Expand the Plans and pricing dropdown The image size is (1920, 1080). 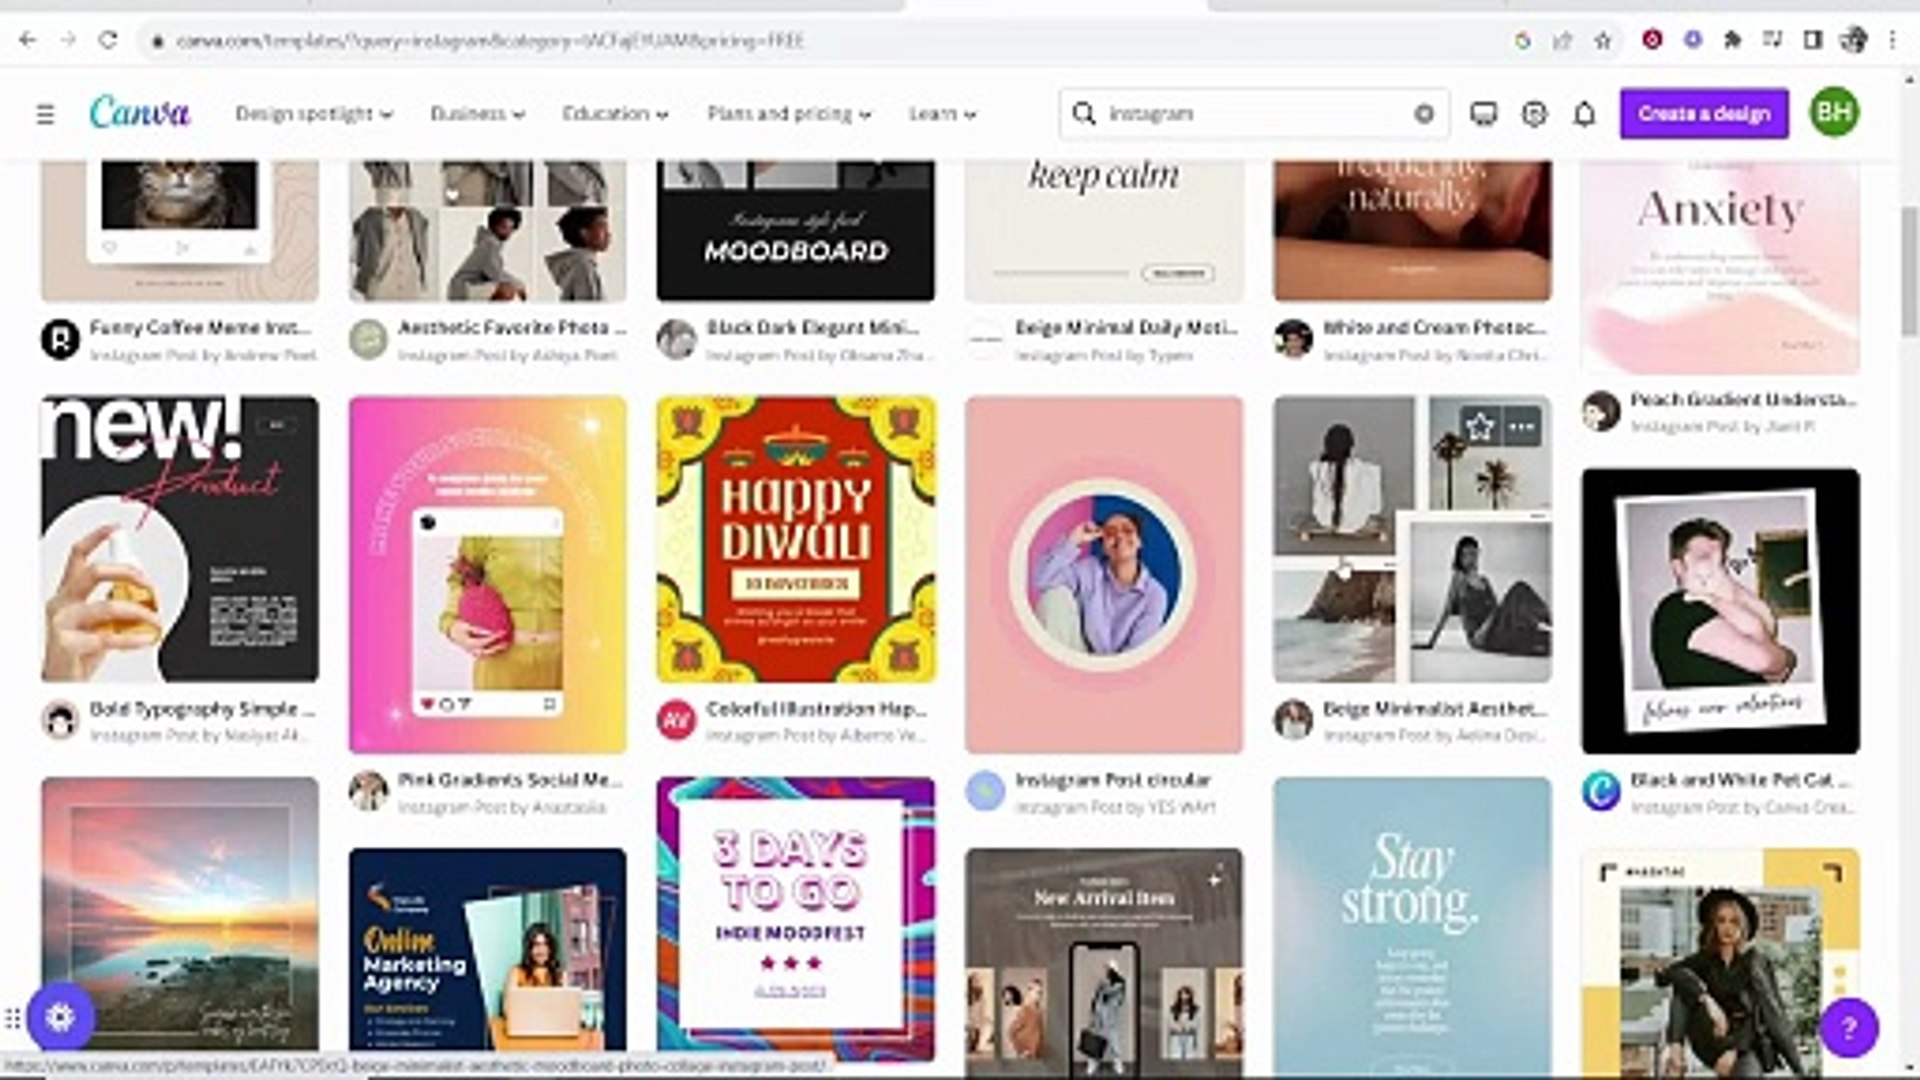[x=787, y=114]
